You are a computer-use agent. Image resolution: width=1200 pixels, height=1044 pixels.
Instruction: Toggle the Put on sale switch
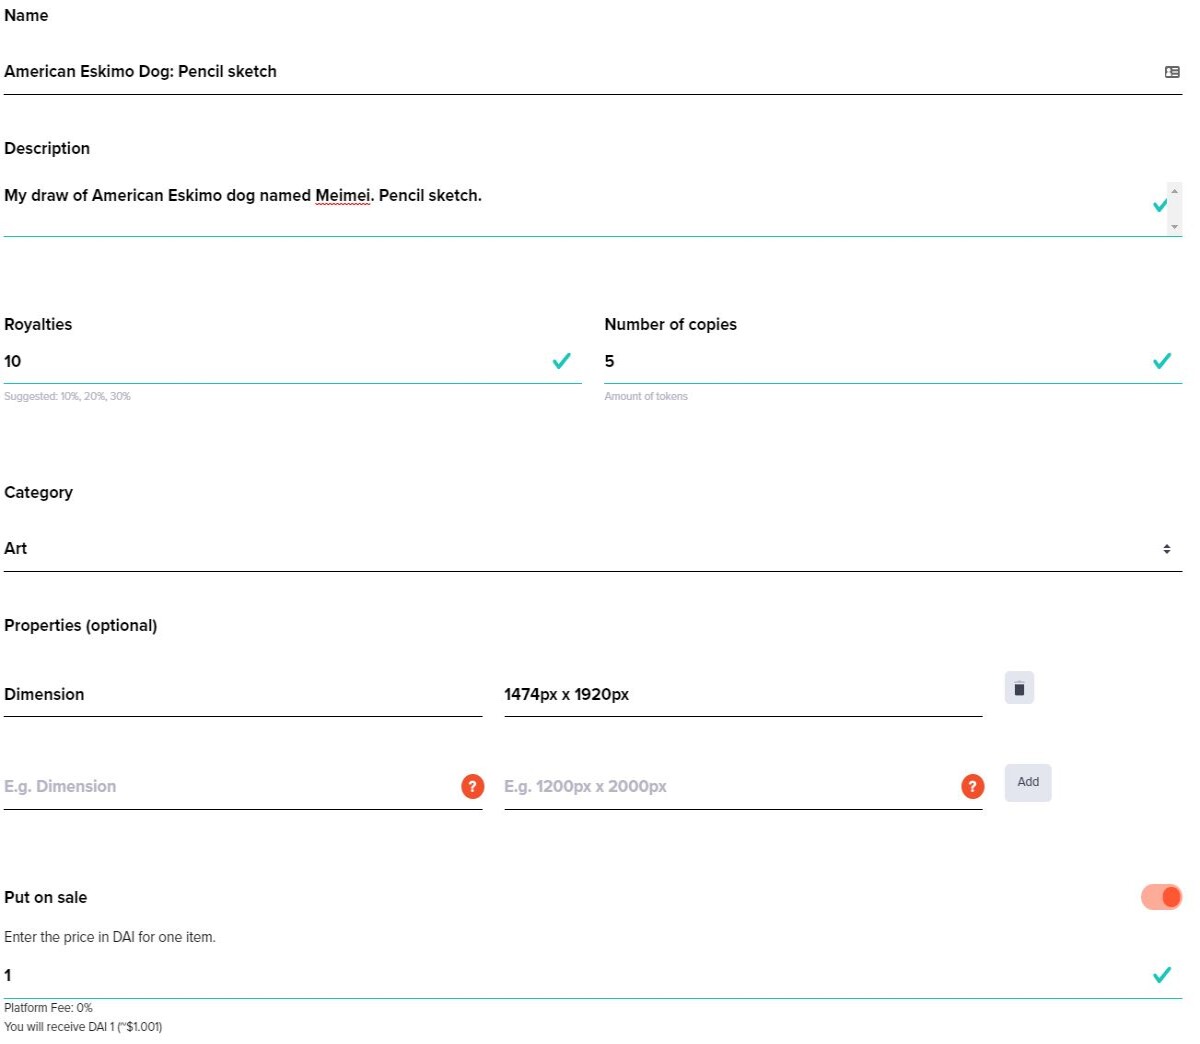1161,897
